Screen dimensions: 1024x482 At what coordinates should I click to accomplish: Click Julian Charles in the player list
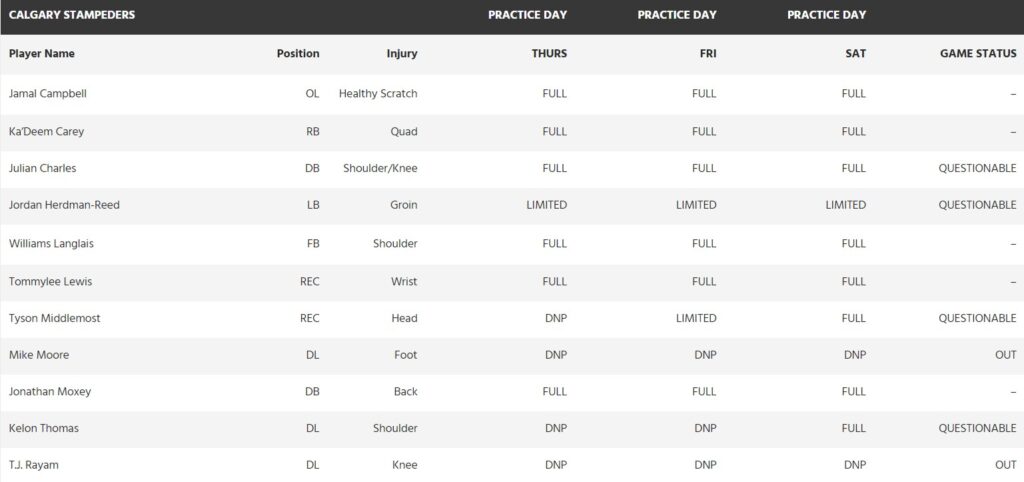(x=43, y=168)
